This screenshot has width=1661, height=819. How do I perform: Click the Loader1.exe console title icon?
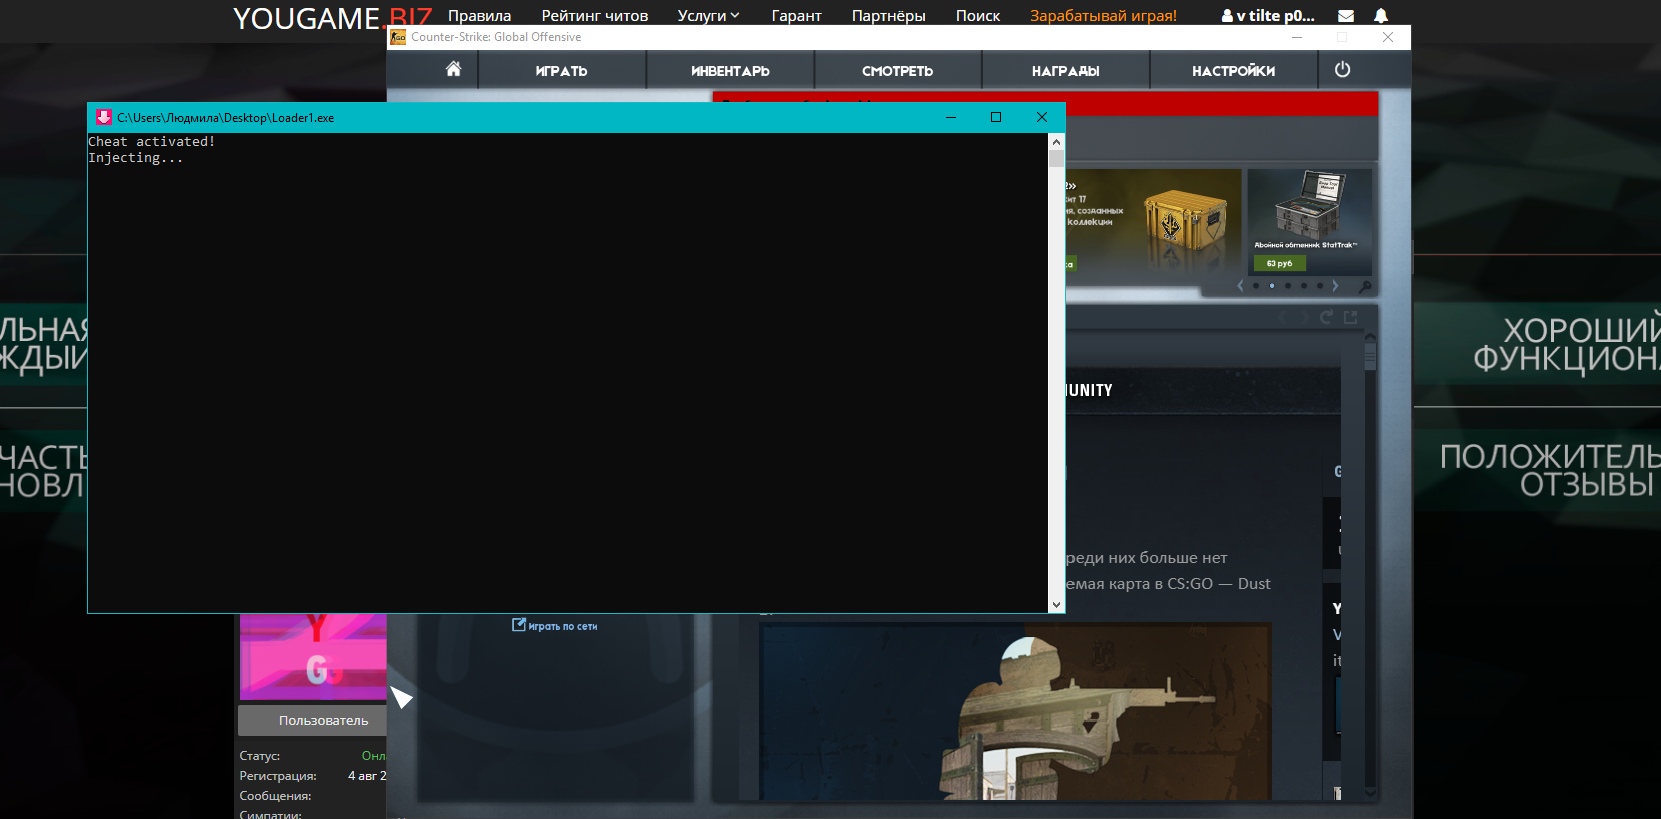103,117
